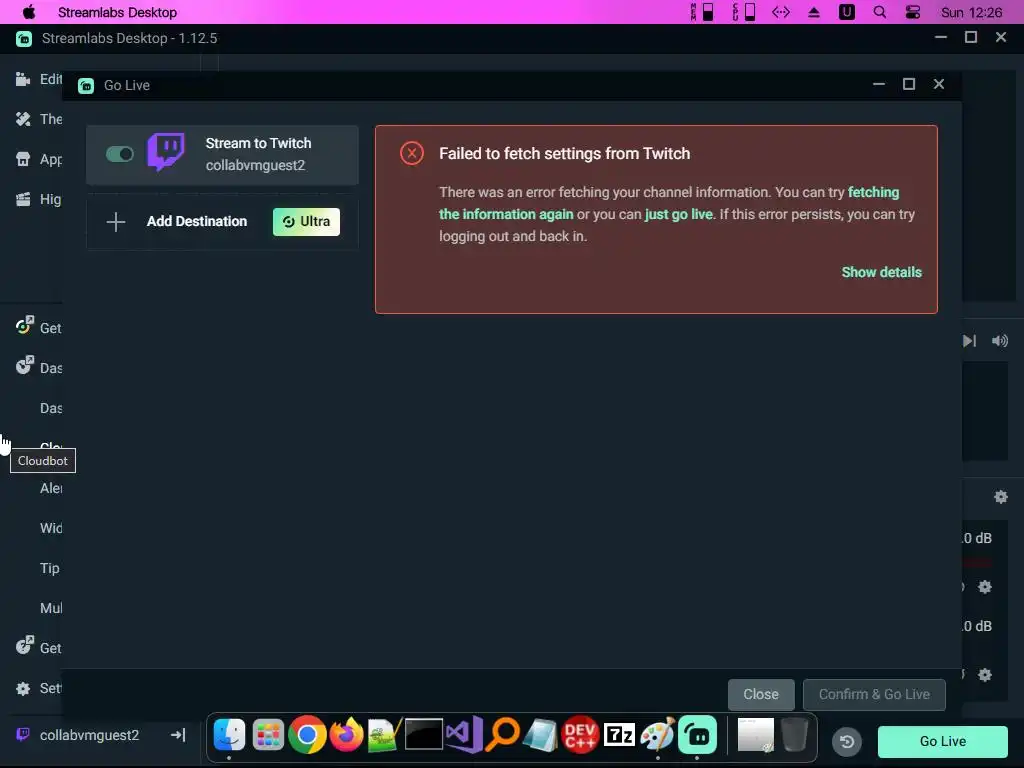The width and height of the screenshot is (1024, 768).
Task: Open Finder from the dock
Action: [x=229, y=735]
